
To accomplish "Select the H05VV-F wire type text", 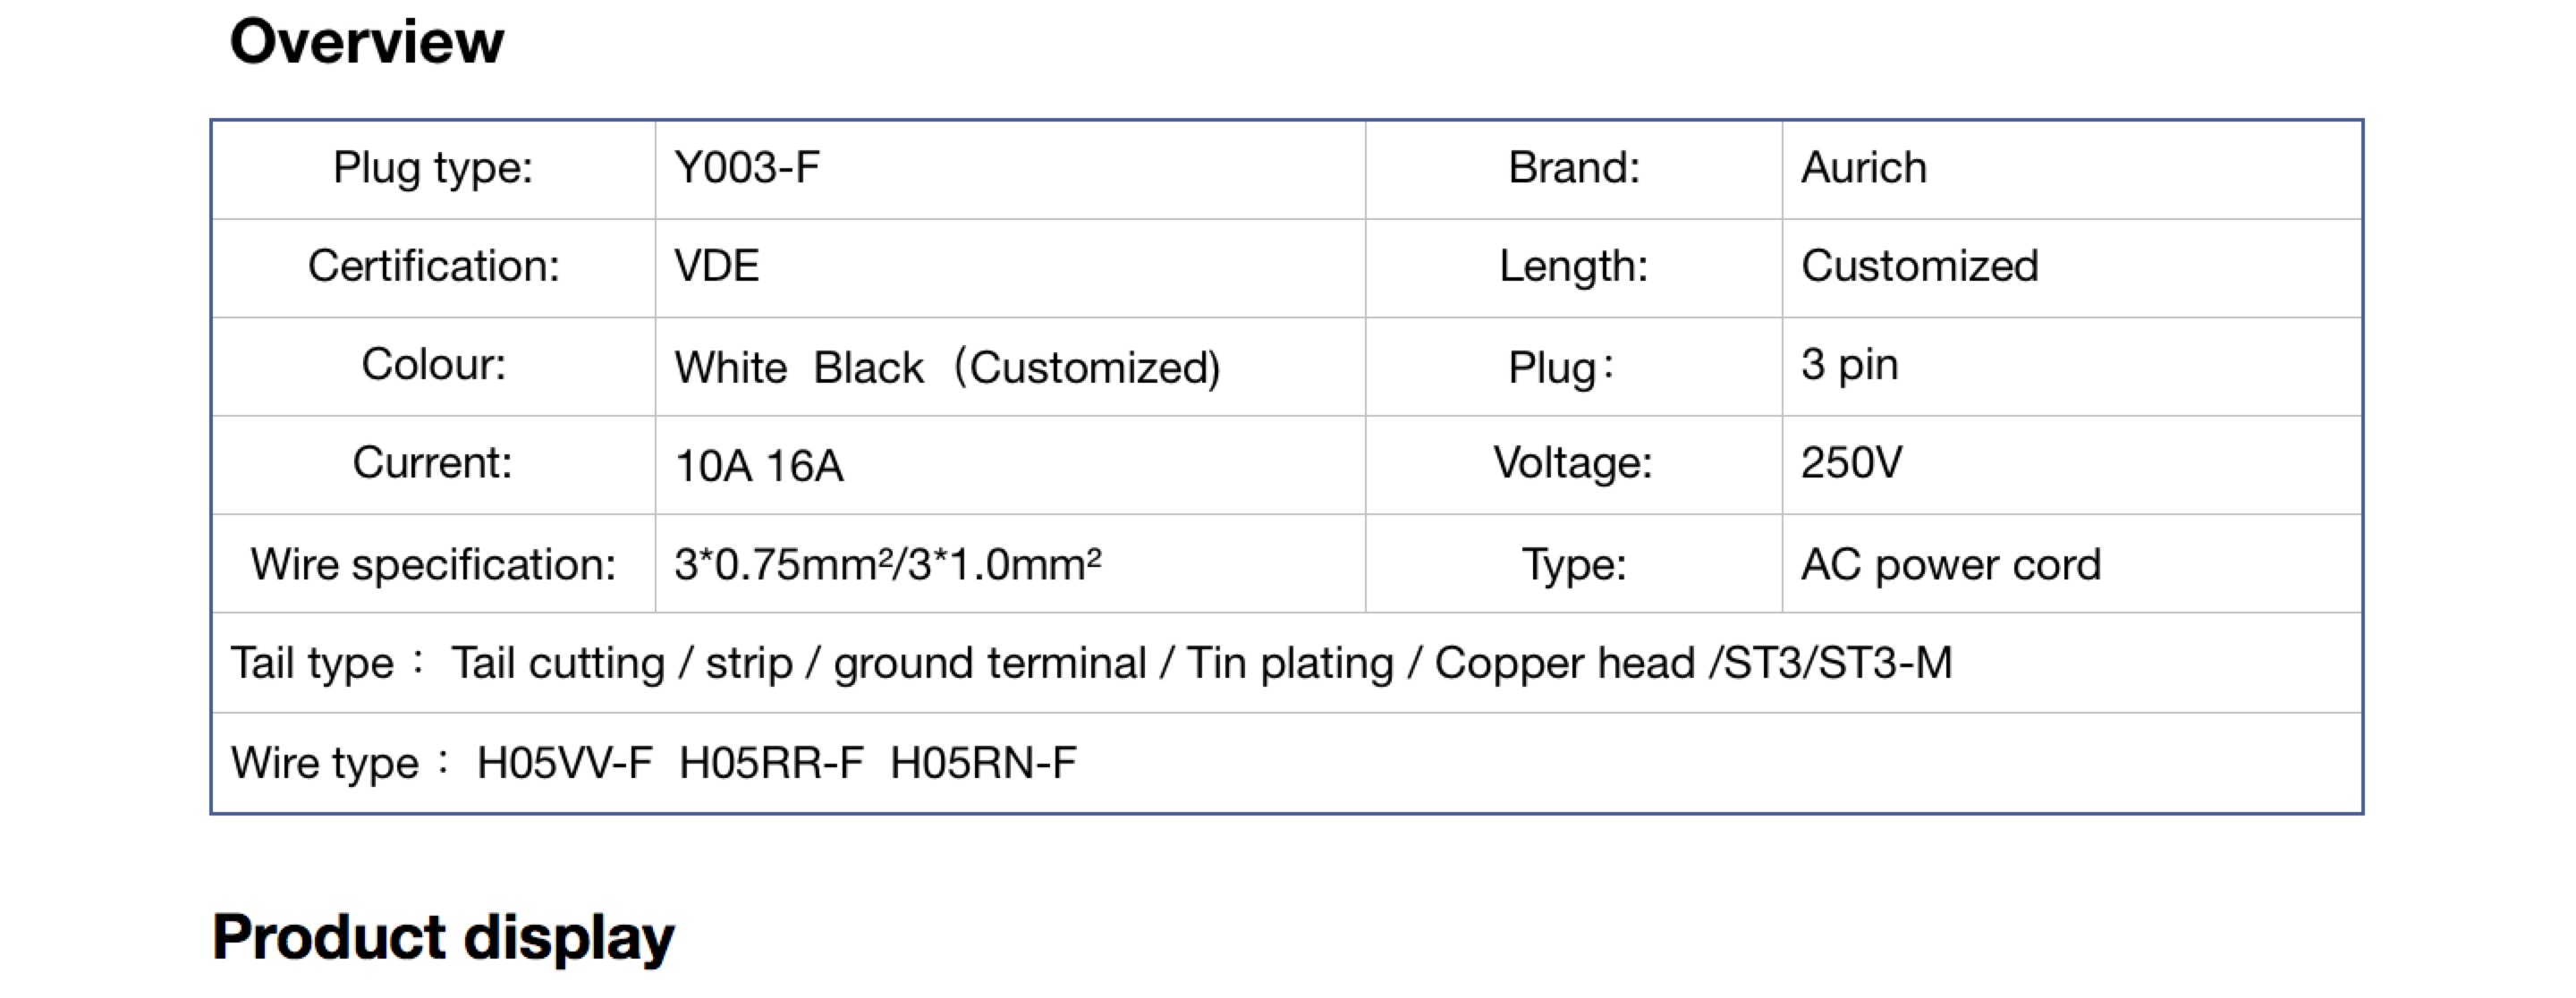I will pos(564,763).
